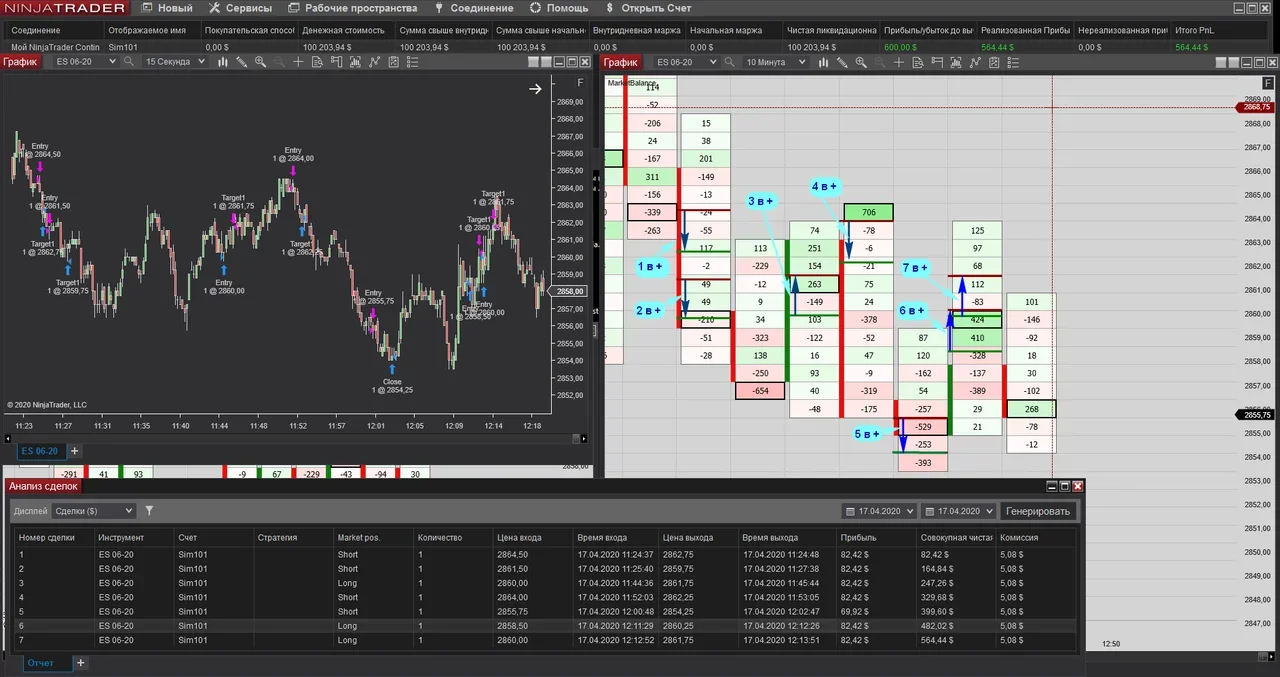Click zoom-in magnifier in left chart toolbar
1280x677 pixels.
pyautogui.click(x=260, y=62)
